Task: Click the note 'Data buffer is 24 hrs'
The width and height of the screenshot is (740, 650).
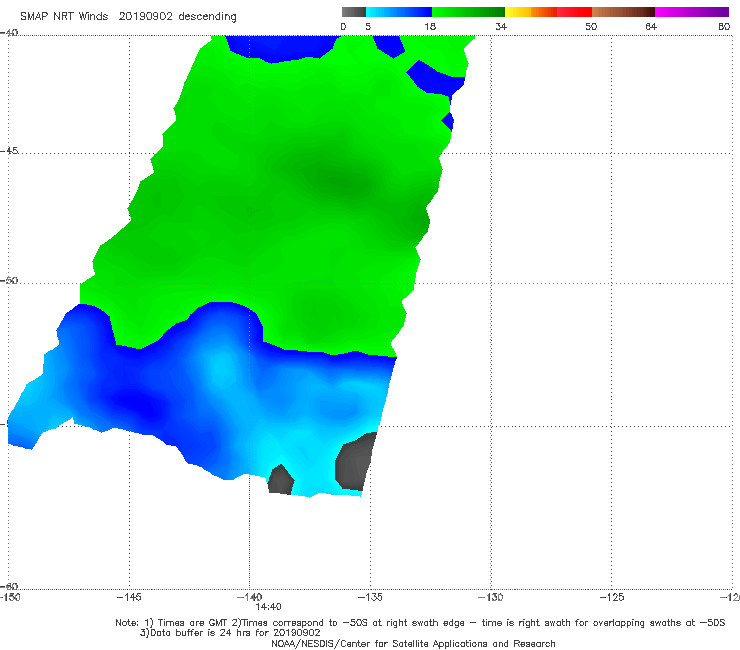Action: point(198,633)
